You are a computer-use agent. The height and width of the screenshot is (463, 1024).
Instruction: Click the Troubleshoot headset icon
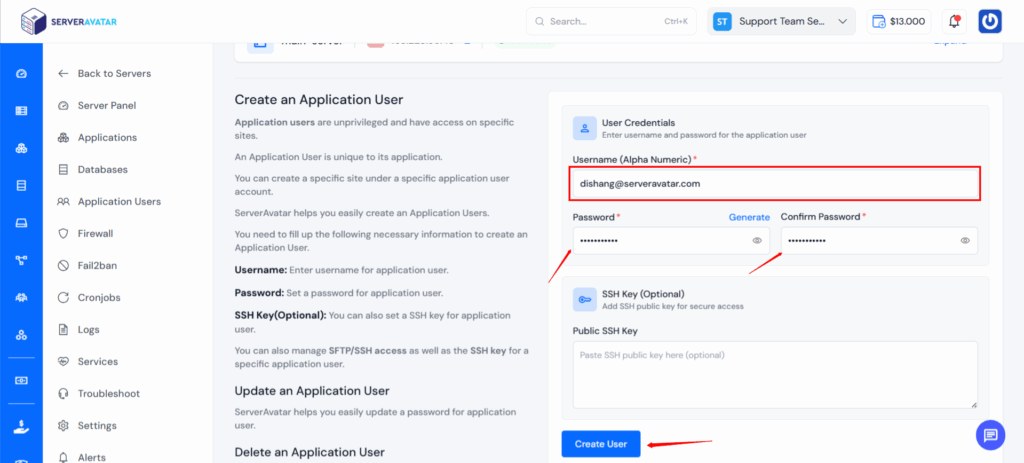pos(64,394)
